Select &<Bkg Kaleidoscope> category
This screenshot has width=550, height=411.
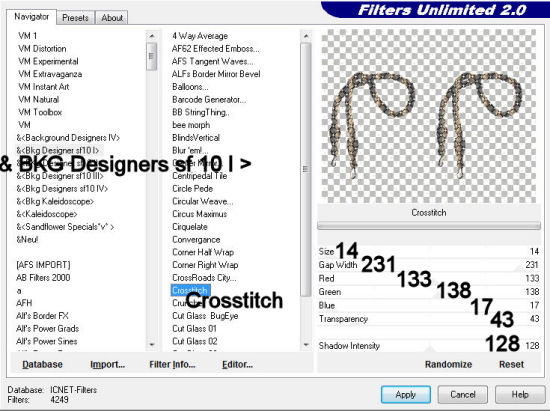[55, 202]
